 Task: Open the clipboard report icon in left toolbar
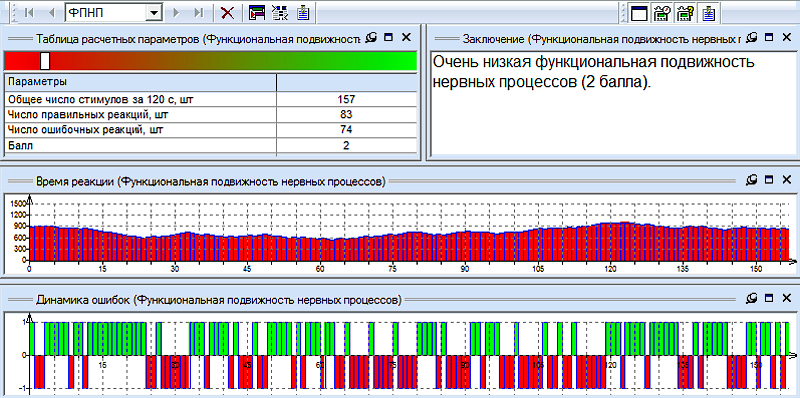tap(304, 13)
